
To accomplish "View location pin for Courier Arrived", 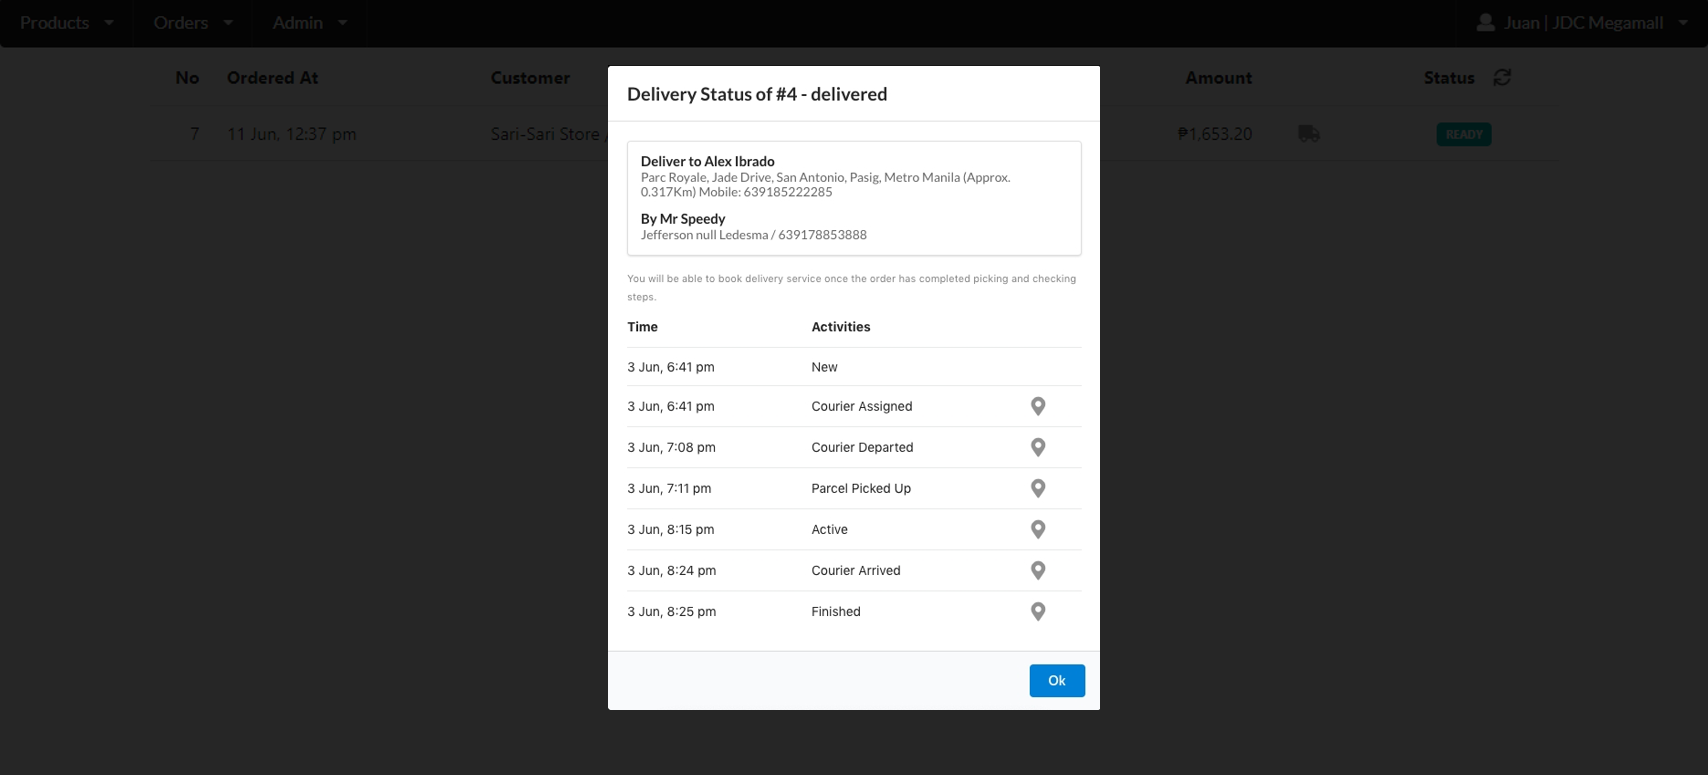I will tap(1038, 570).
